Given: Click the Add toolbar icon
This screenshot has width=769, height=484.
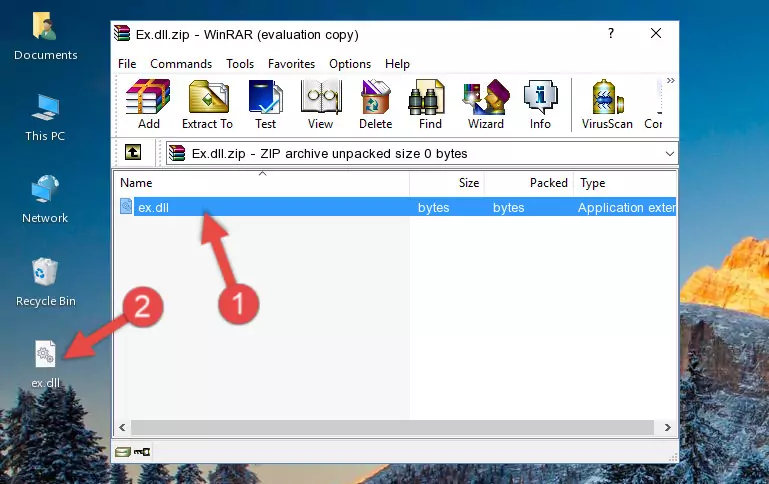Looking at the screenshot, I should 148,104.
